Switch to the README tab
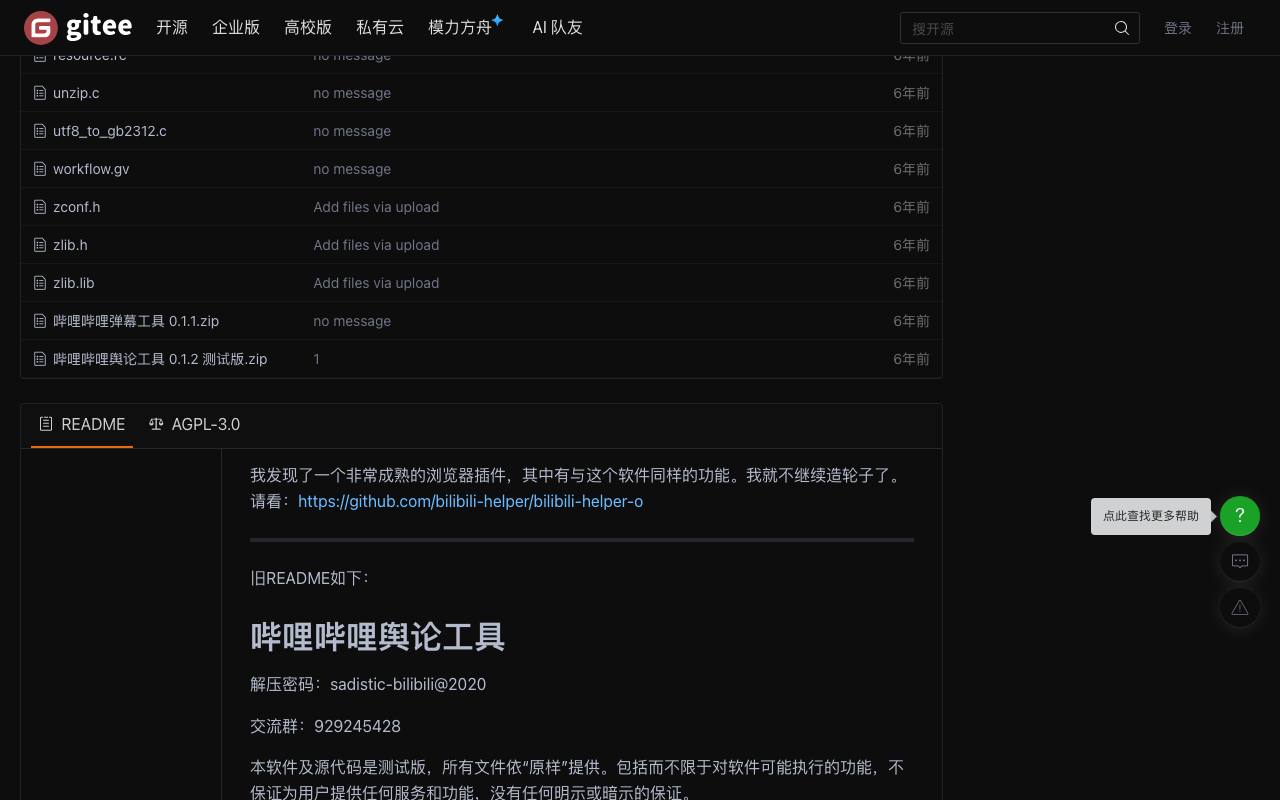Viewport: 1280px width, 800px height. pyautogui.click(x=82, y=425)
